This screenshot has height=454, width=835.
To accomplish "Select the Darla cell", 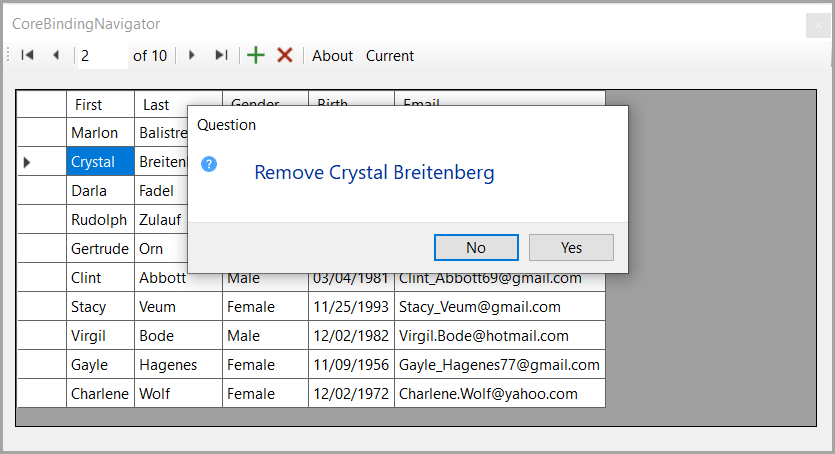I will point(100,191).
